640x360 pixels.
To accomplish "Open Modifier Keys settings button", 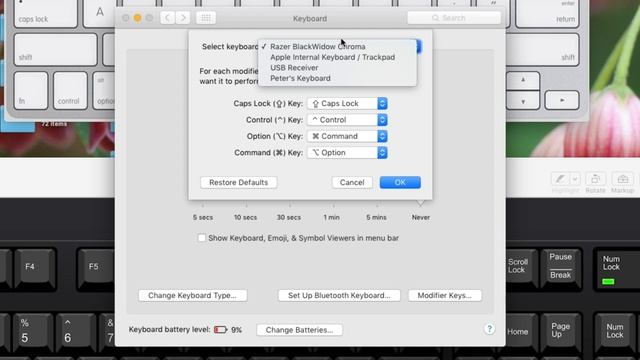I will 444,296.
